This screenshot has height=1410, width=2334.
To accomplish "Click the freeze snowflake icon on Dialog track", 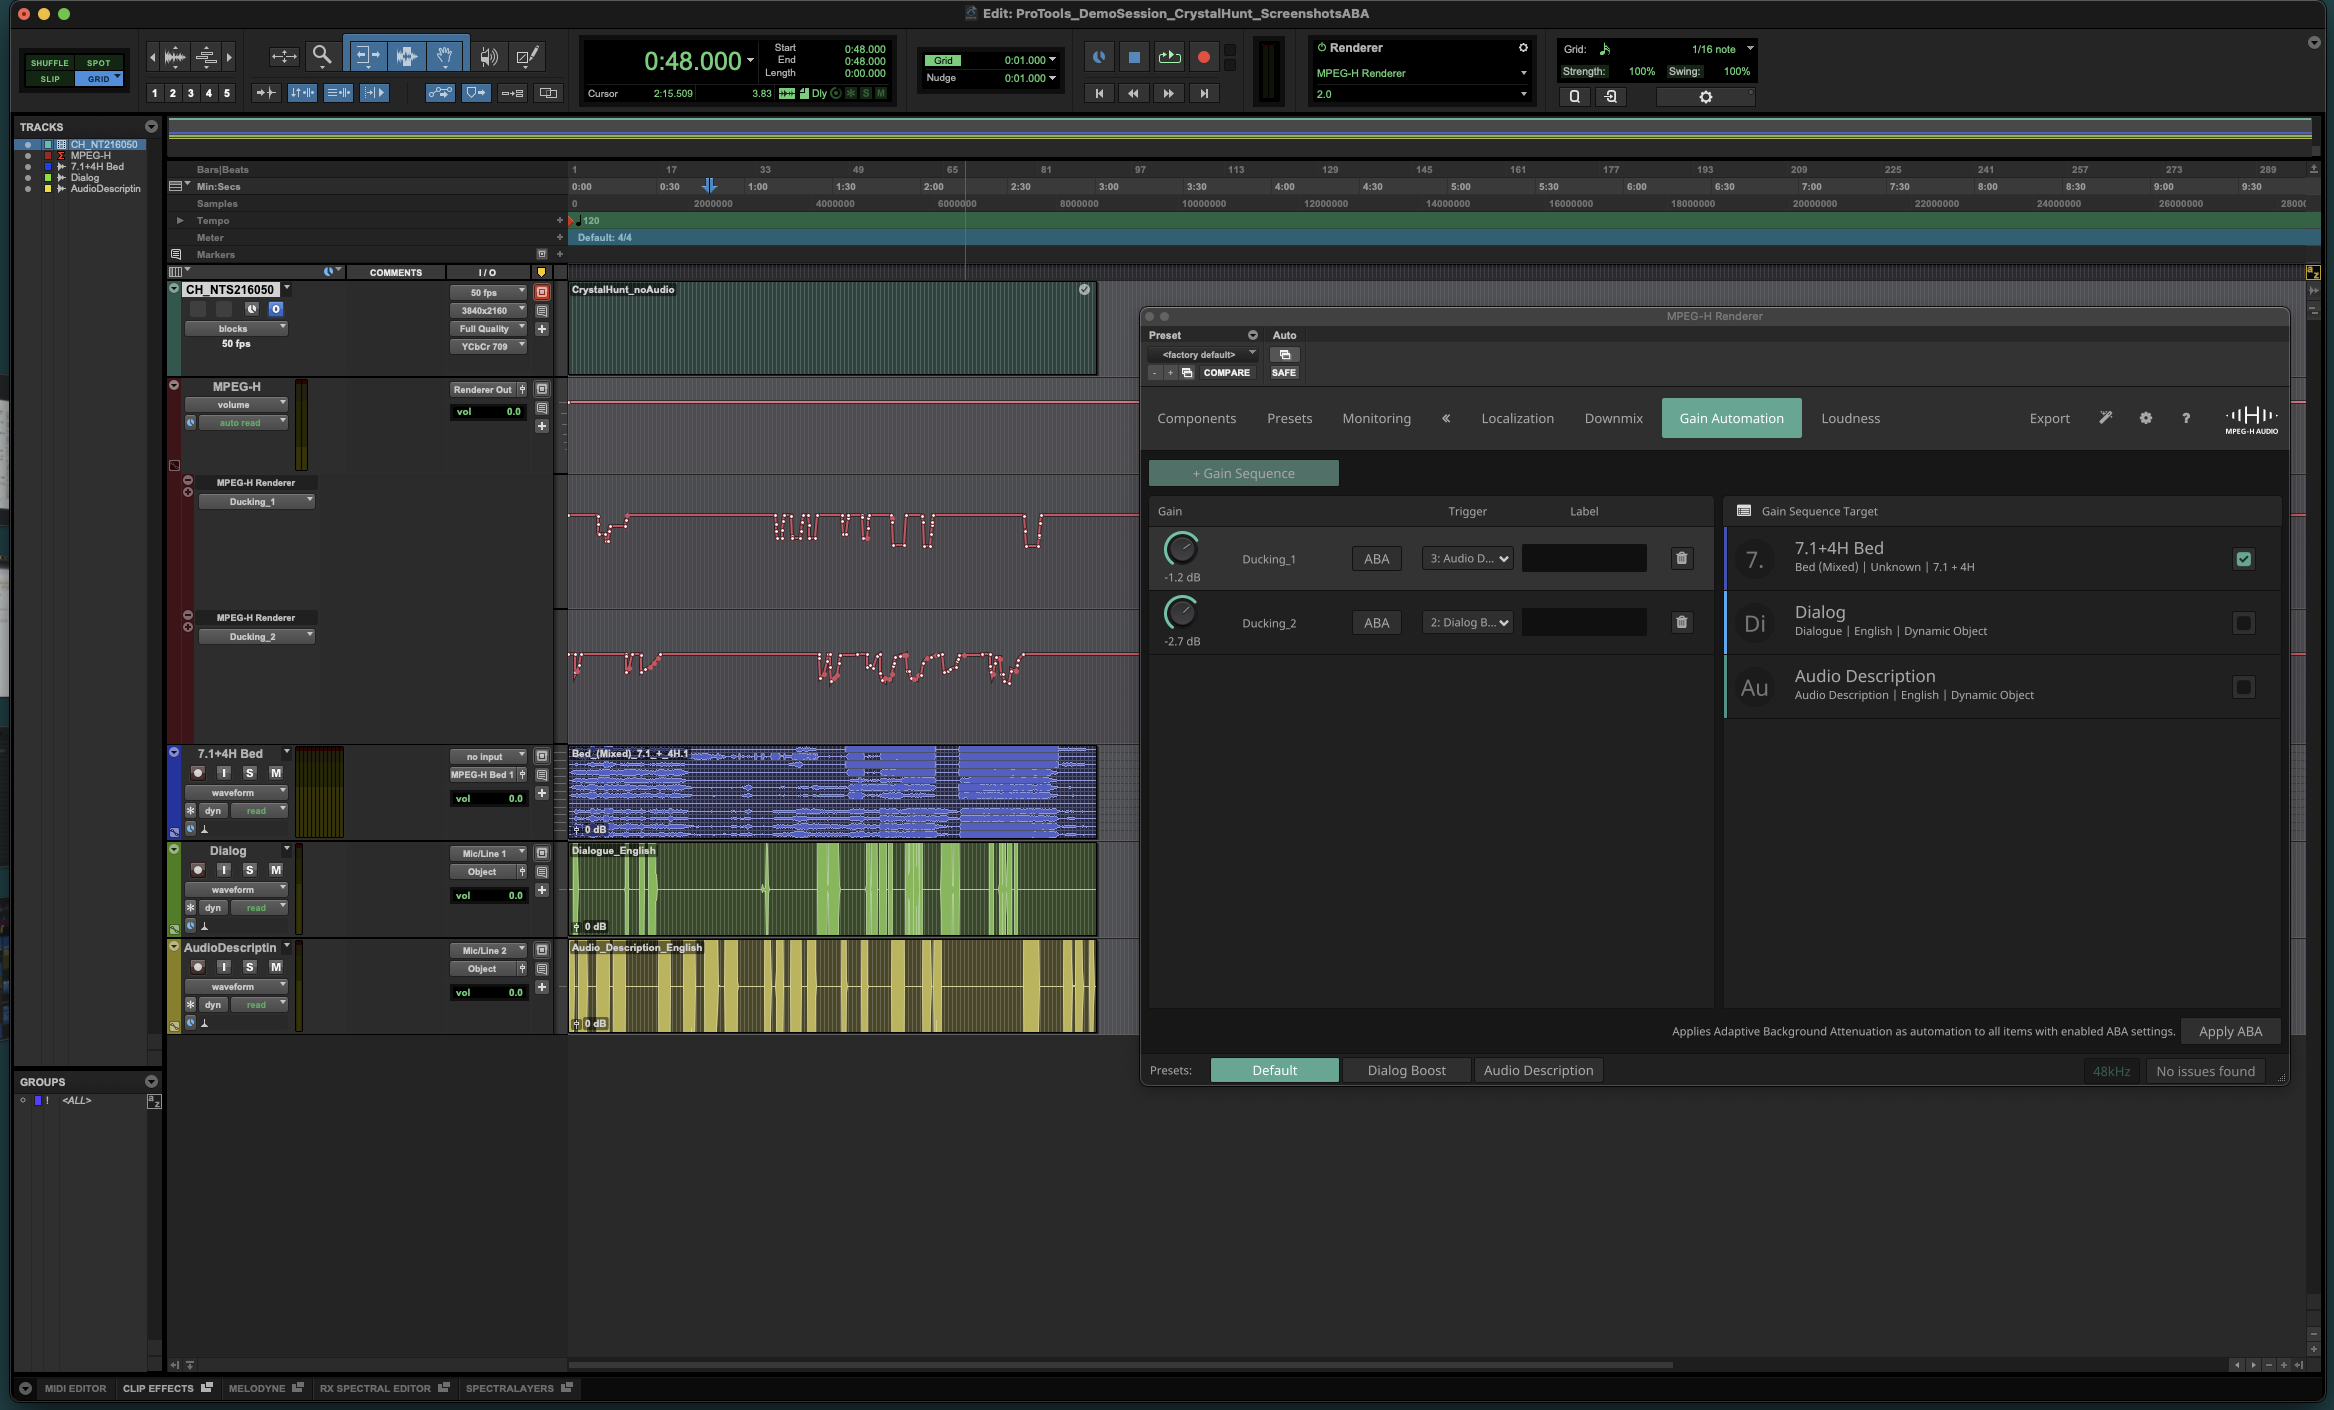I will tap(191, 908).
